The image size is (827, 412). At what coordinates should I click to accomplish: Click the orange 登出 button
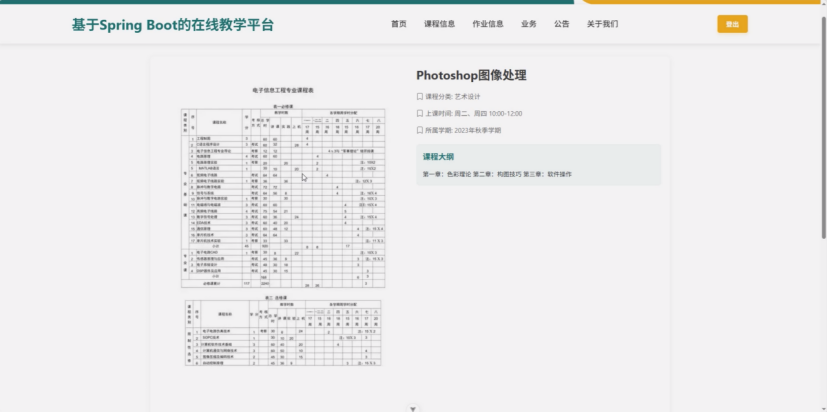[732, 24]
